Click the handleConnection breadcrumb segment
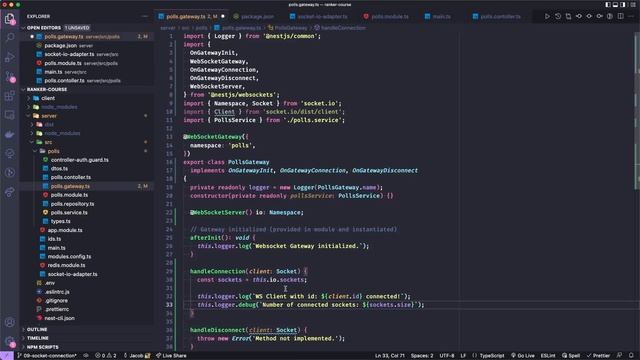The width and height of the screenshot is (640, 360). click(340, 28)
